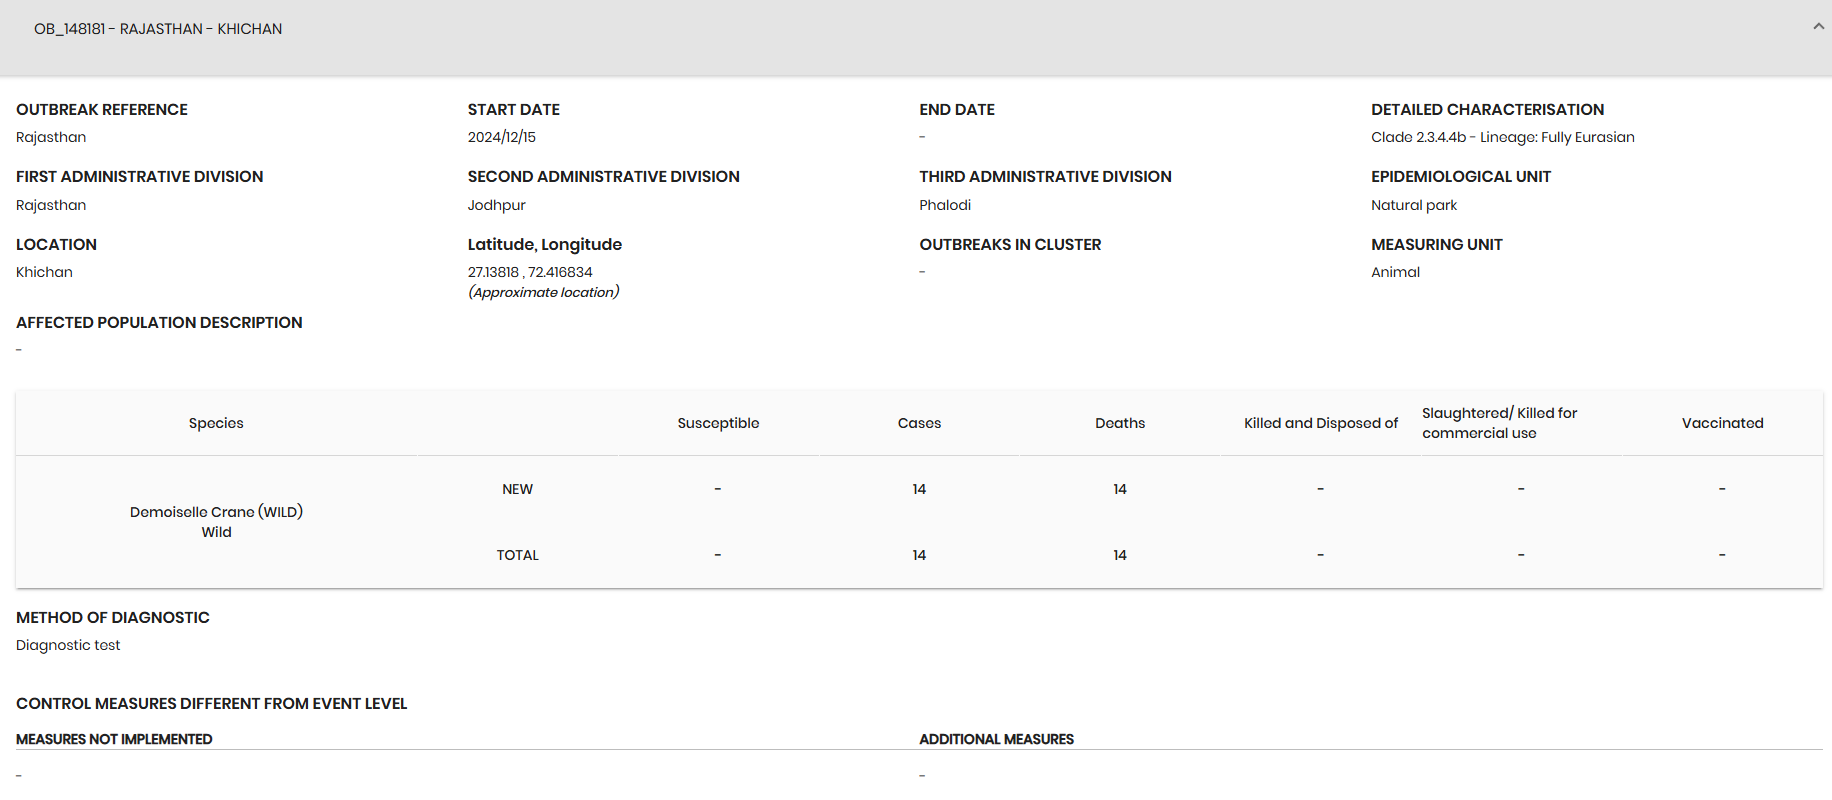
Task: Select the OUTBREAKS IN CLUSTER label
Action: coord(1010,245)
